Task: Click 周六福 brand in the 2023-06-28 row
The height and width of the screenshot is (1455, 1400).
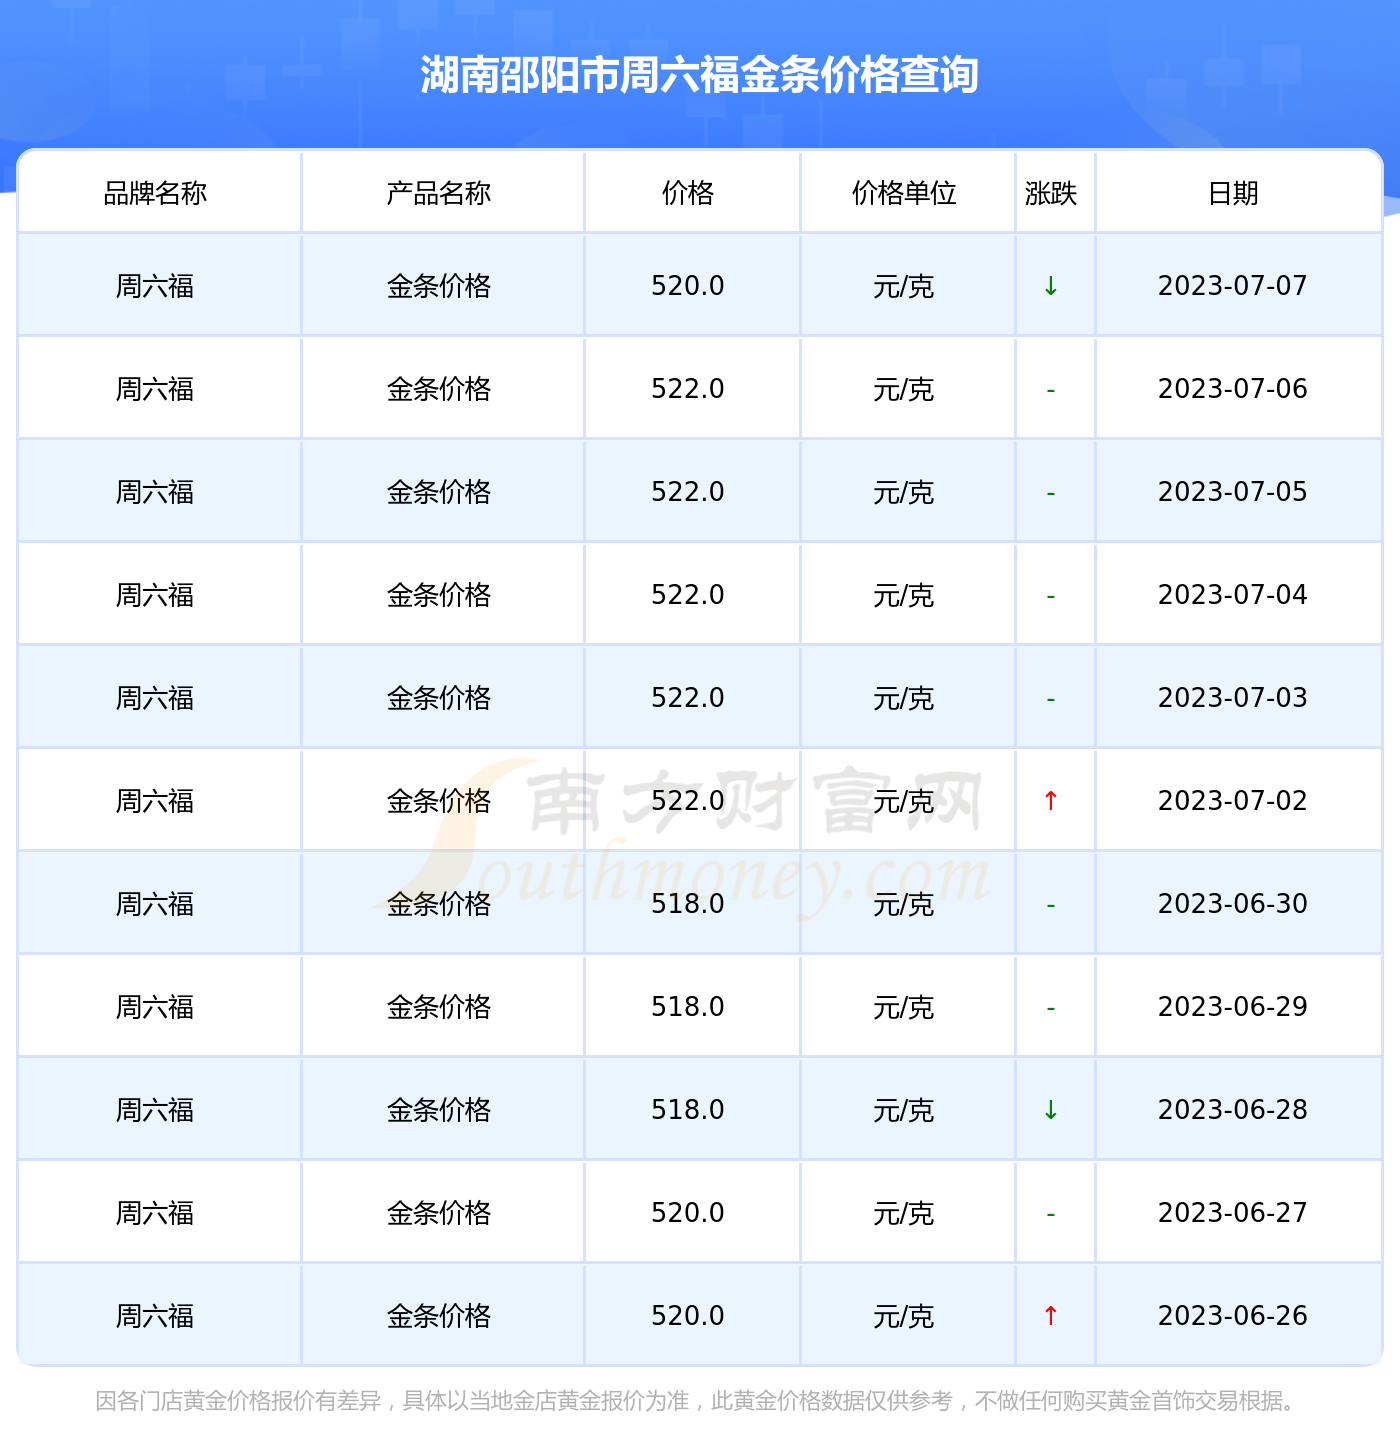Action: pyautogui.click(x=155, y=1110)
